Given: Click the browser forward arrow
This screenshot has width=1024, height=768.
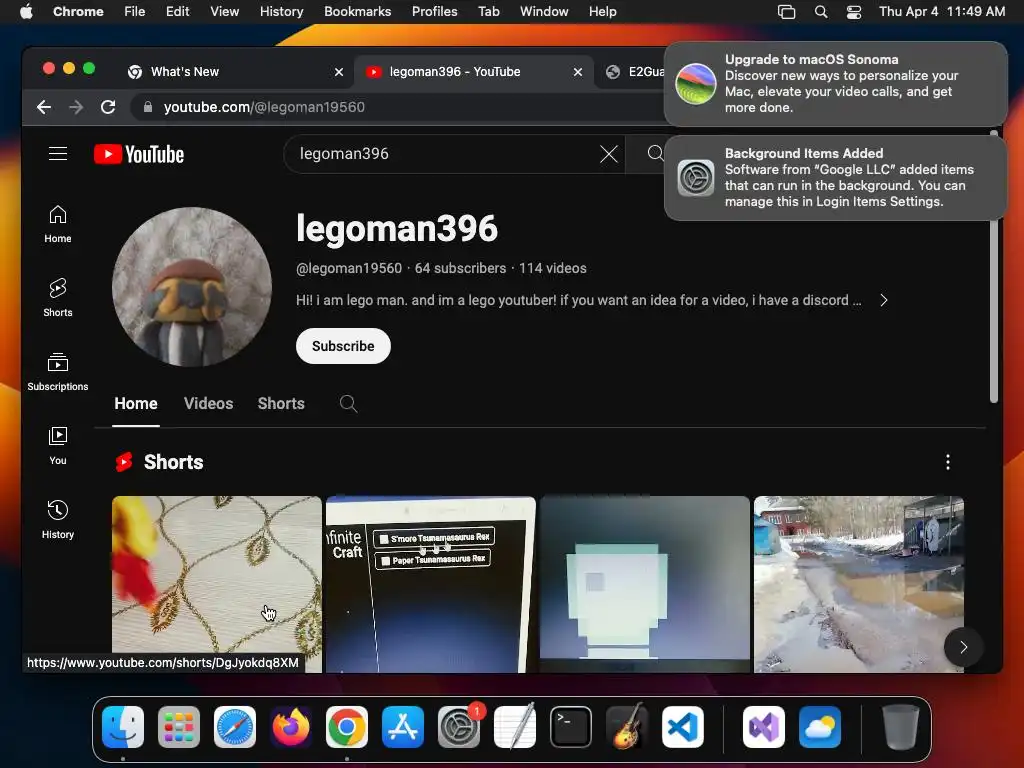Looking at the screenshot, I should coord(76,107).
